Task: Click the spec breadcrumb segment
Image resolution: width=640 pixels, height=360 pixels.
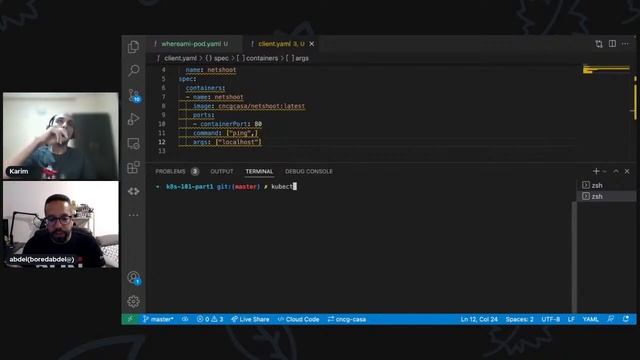Action: [x=217, y=58]
